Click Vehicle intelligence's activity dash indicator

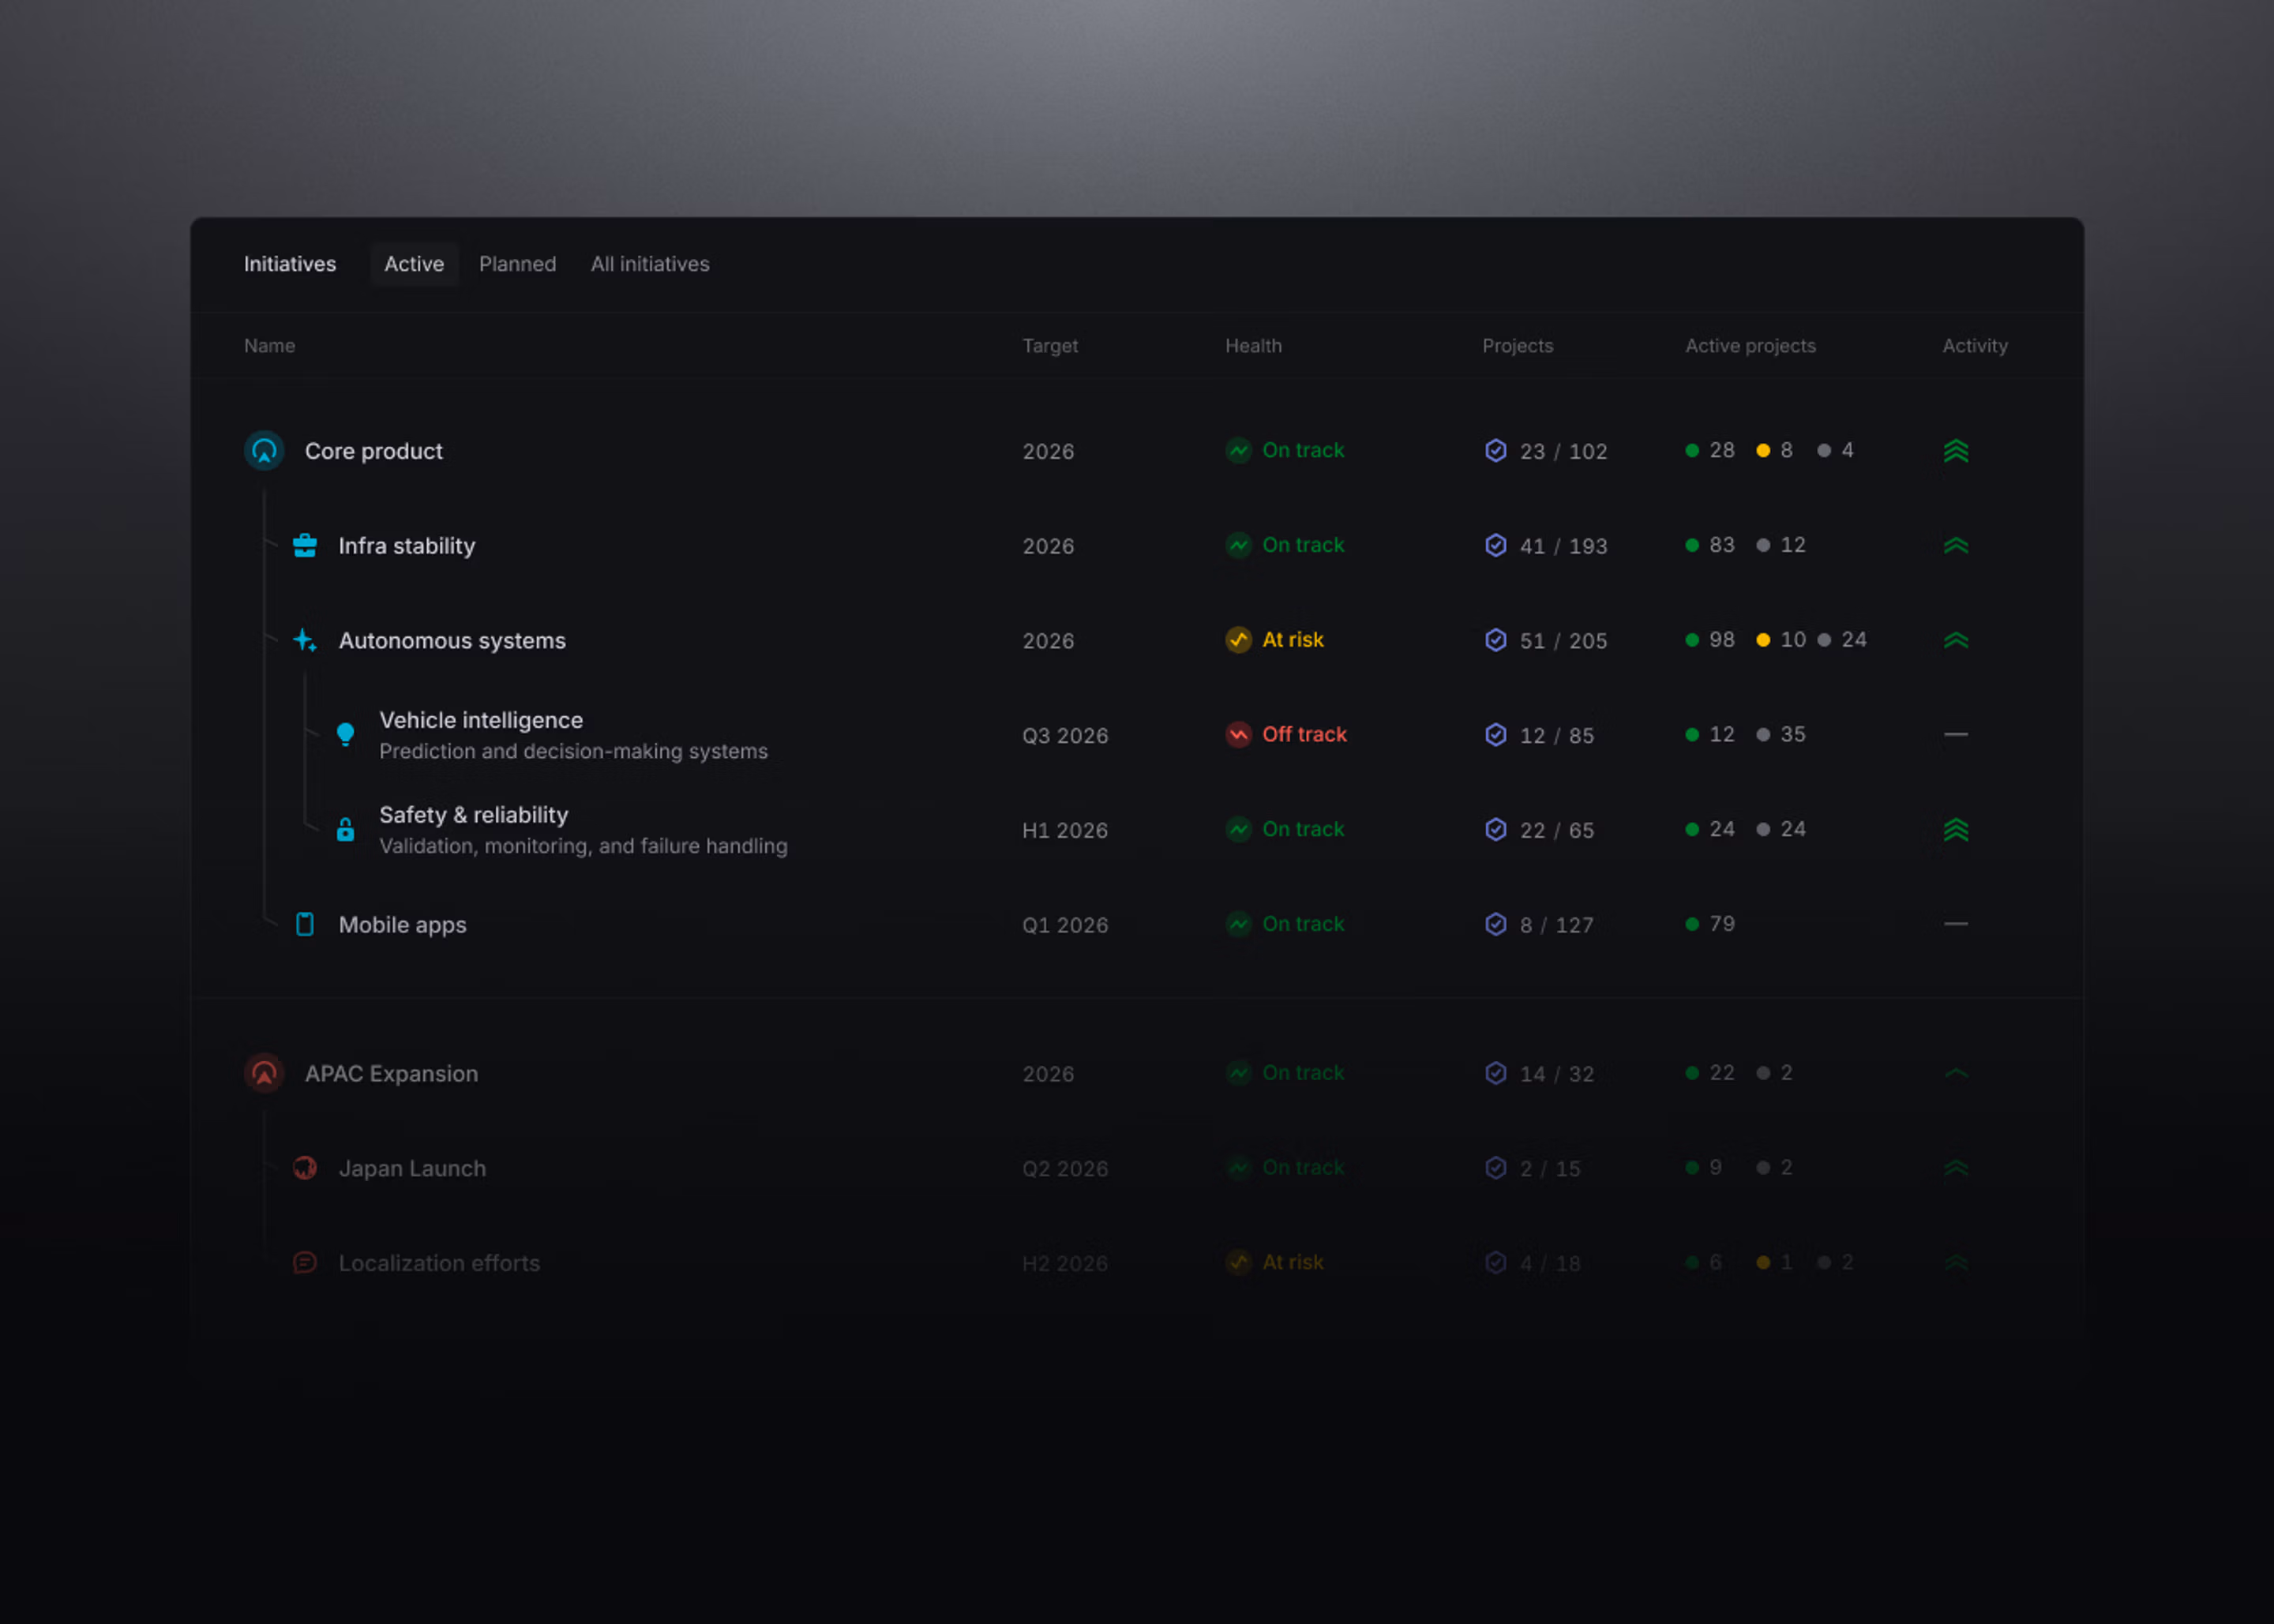click(1956, 735)
